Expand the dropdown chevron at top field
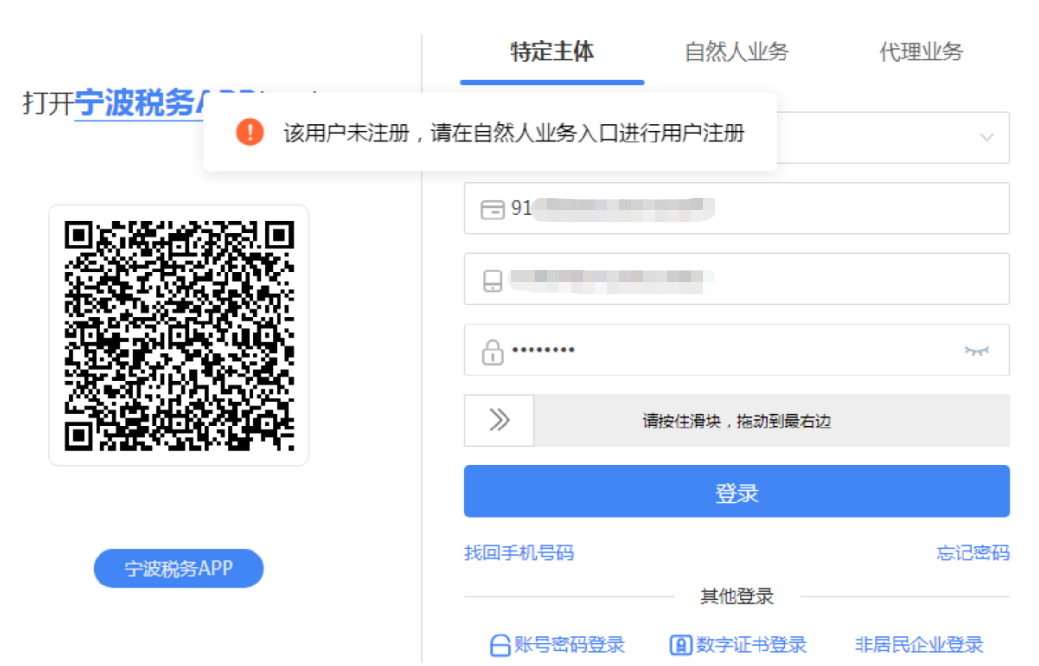The image size is (1039, 666). click(x=987, y=138)
